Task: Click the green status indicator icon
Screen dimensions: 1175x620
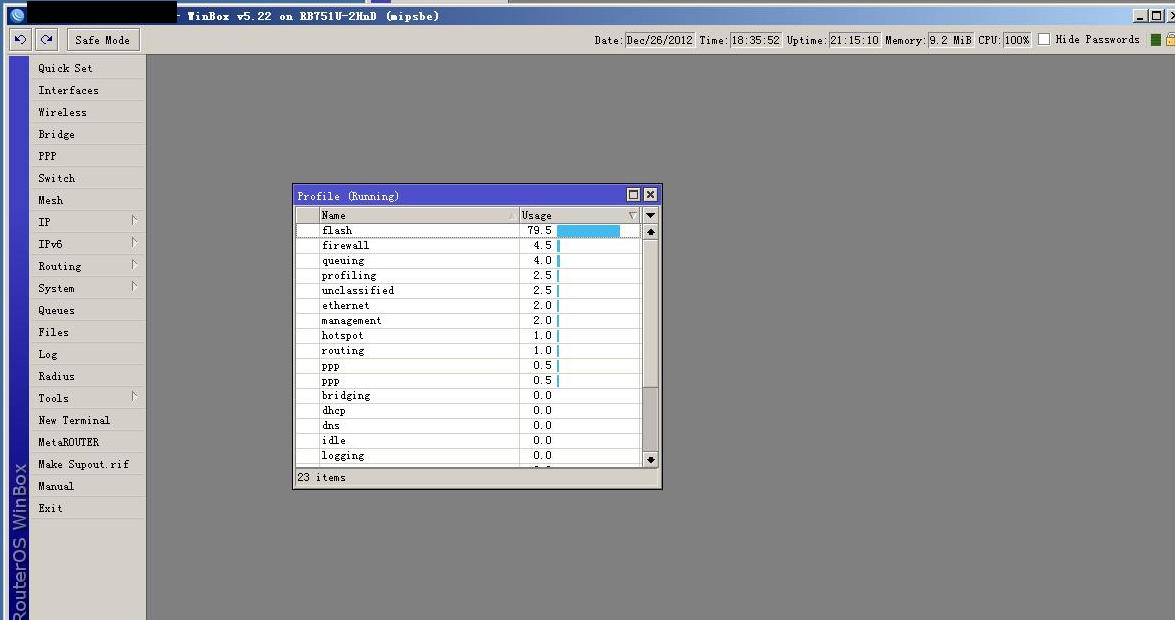Action: 1156,40
